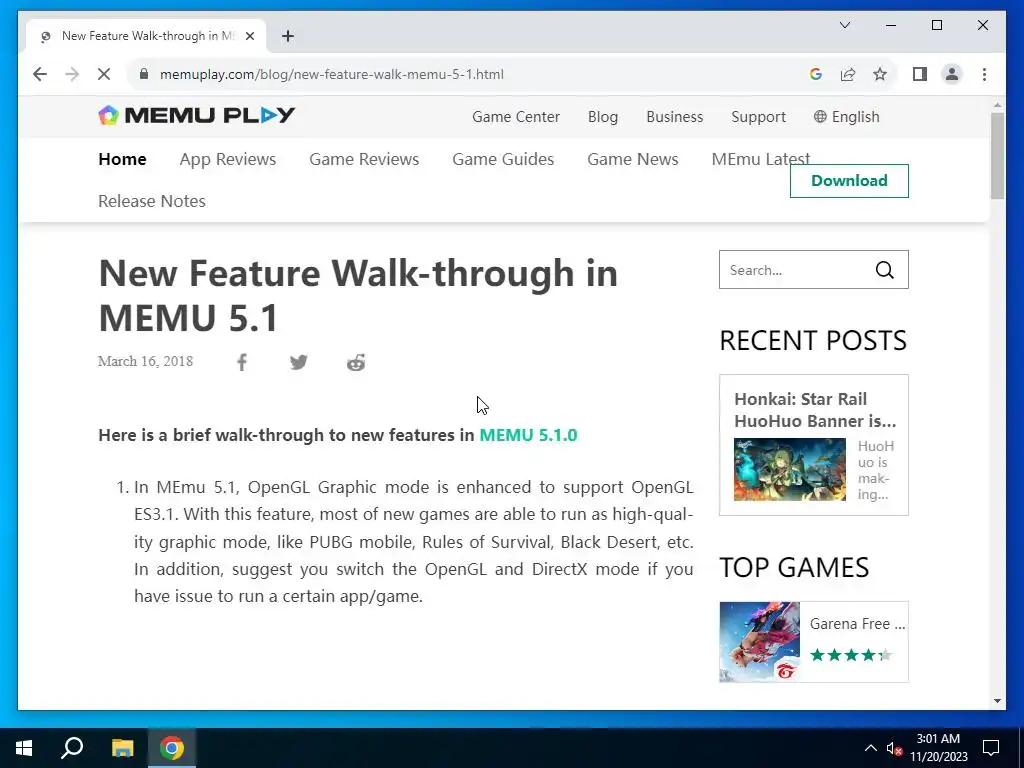Click the MEmu Play logo
The height and width of the screenshot is (768, 1024).
[x=197, y=116]
